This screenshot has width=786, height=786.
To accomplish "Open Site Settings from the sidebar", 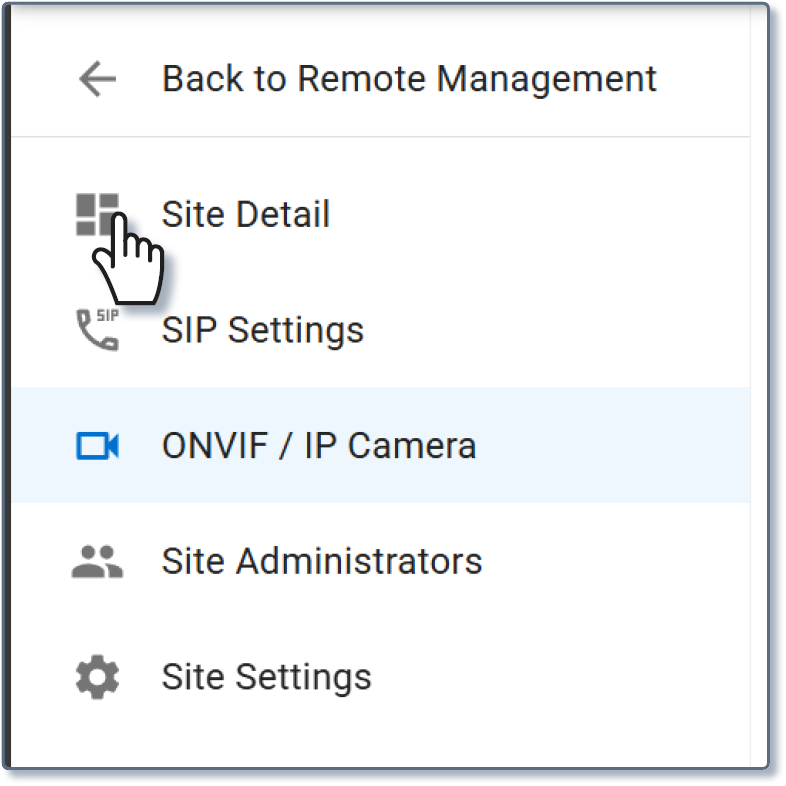I will (266, 678).
